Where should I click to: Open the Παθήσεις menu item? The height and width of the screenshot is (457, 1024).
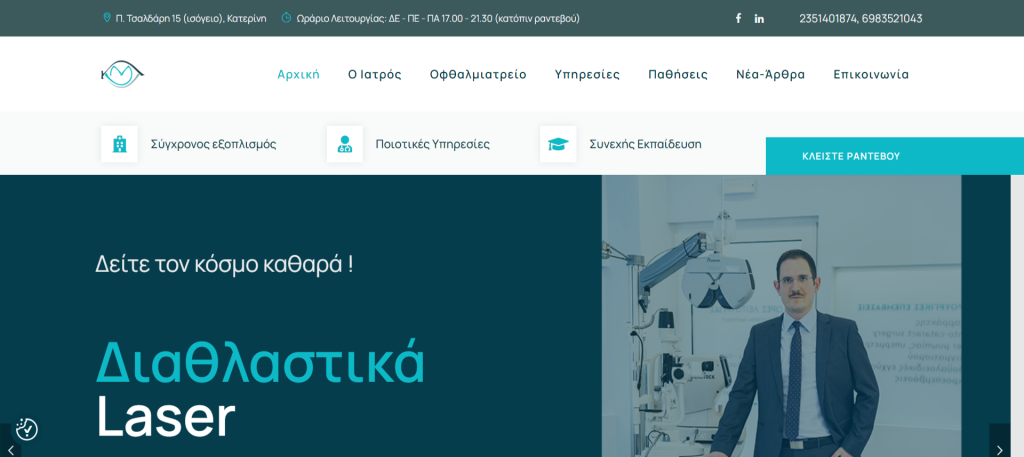(x=678, y=74)
